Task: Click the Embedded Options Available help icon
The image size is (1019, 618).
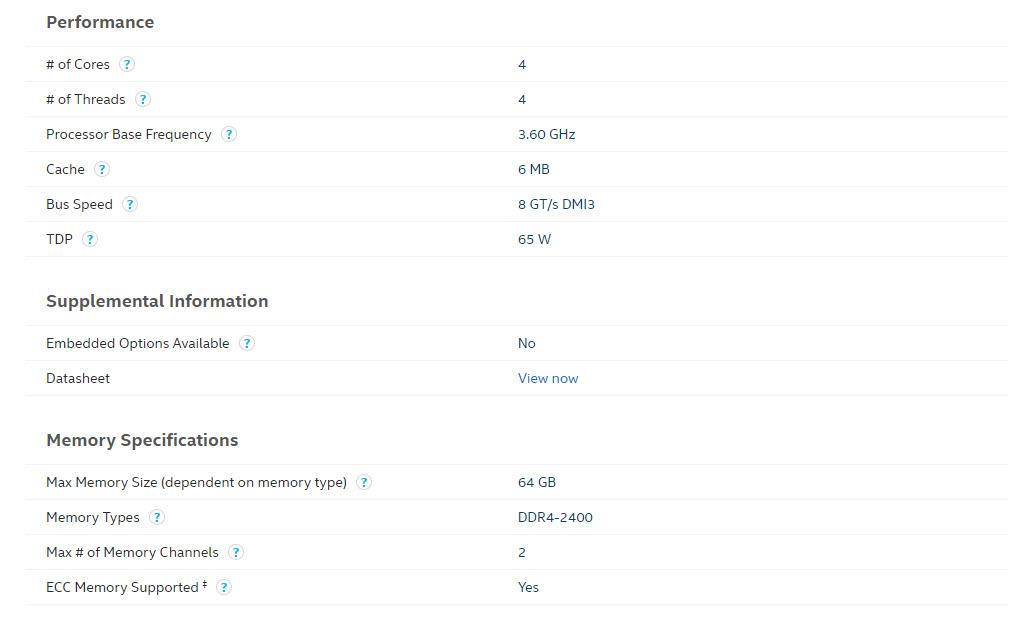Action: [247, 343]
